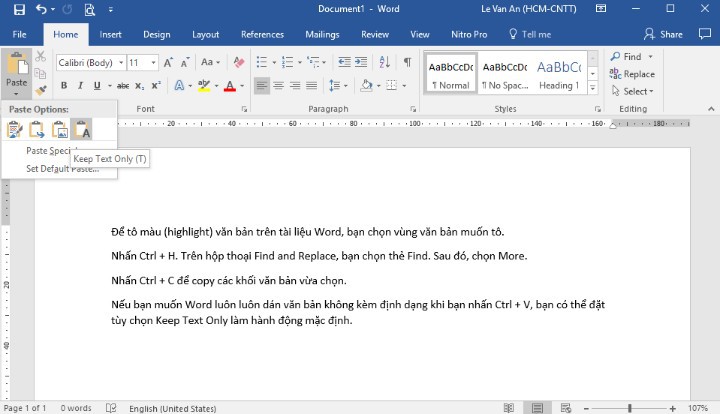Sort the selected text alphabetically
Viewport: 720px width, 414px height.
[x=385, y=62]
